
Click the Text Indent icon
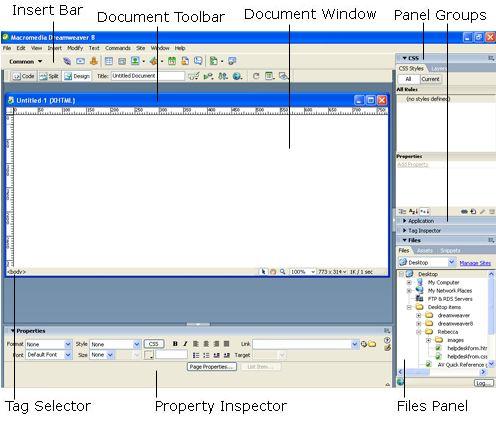[x=227, y=355]
